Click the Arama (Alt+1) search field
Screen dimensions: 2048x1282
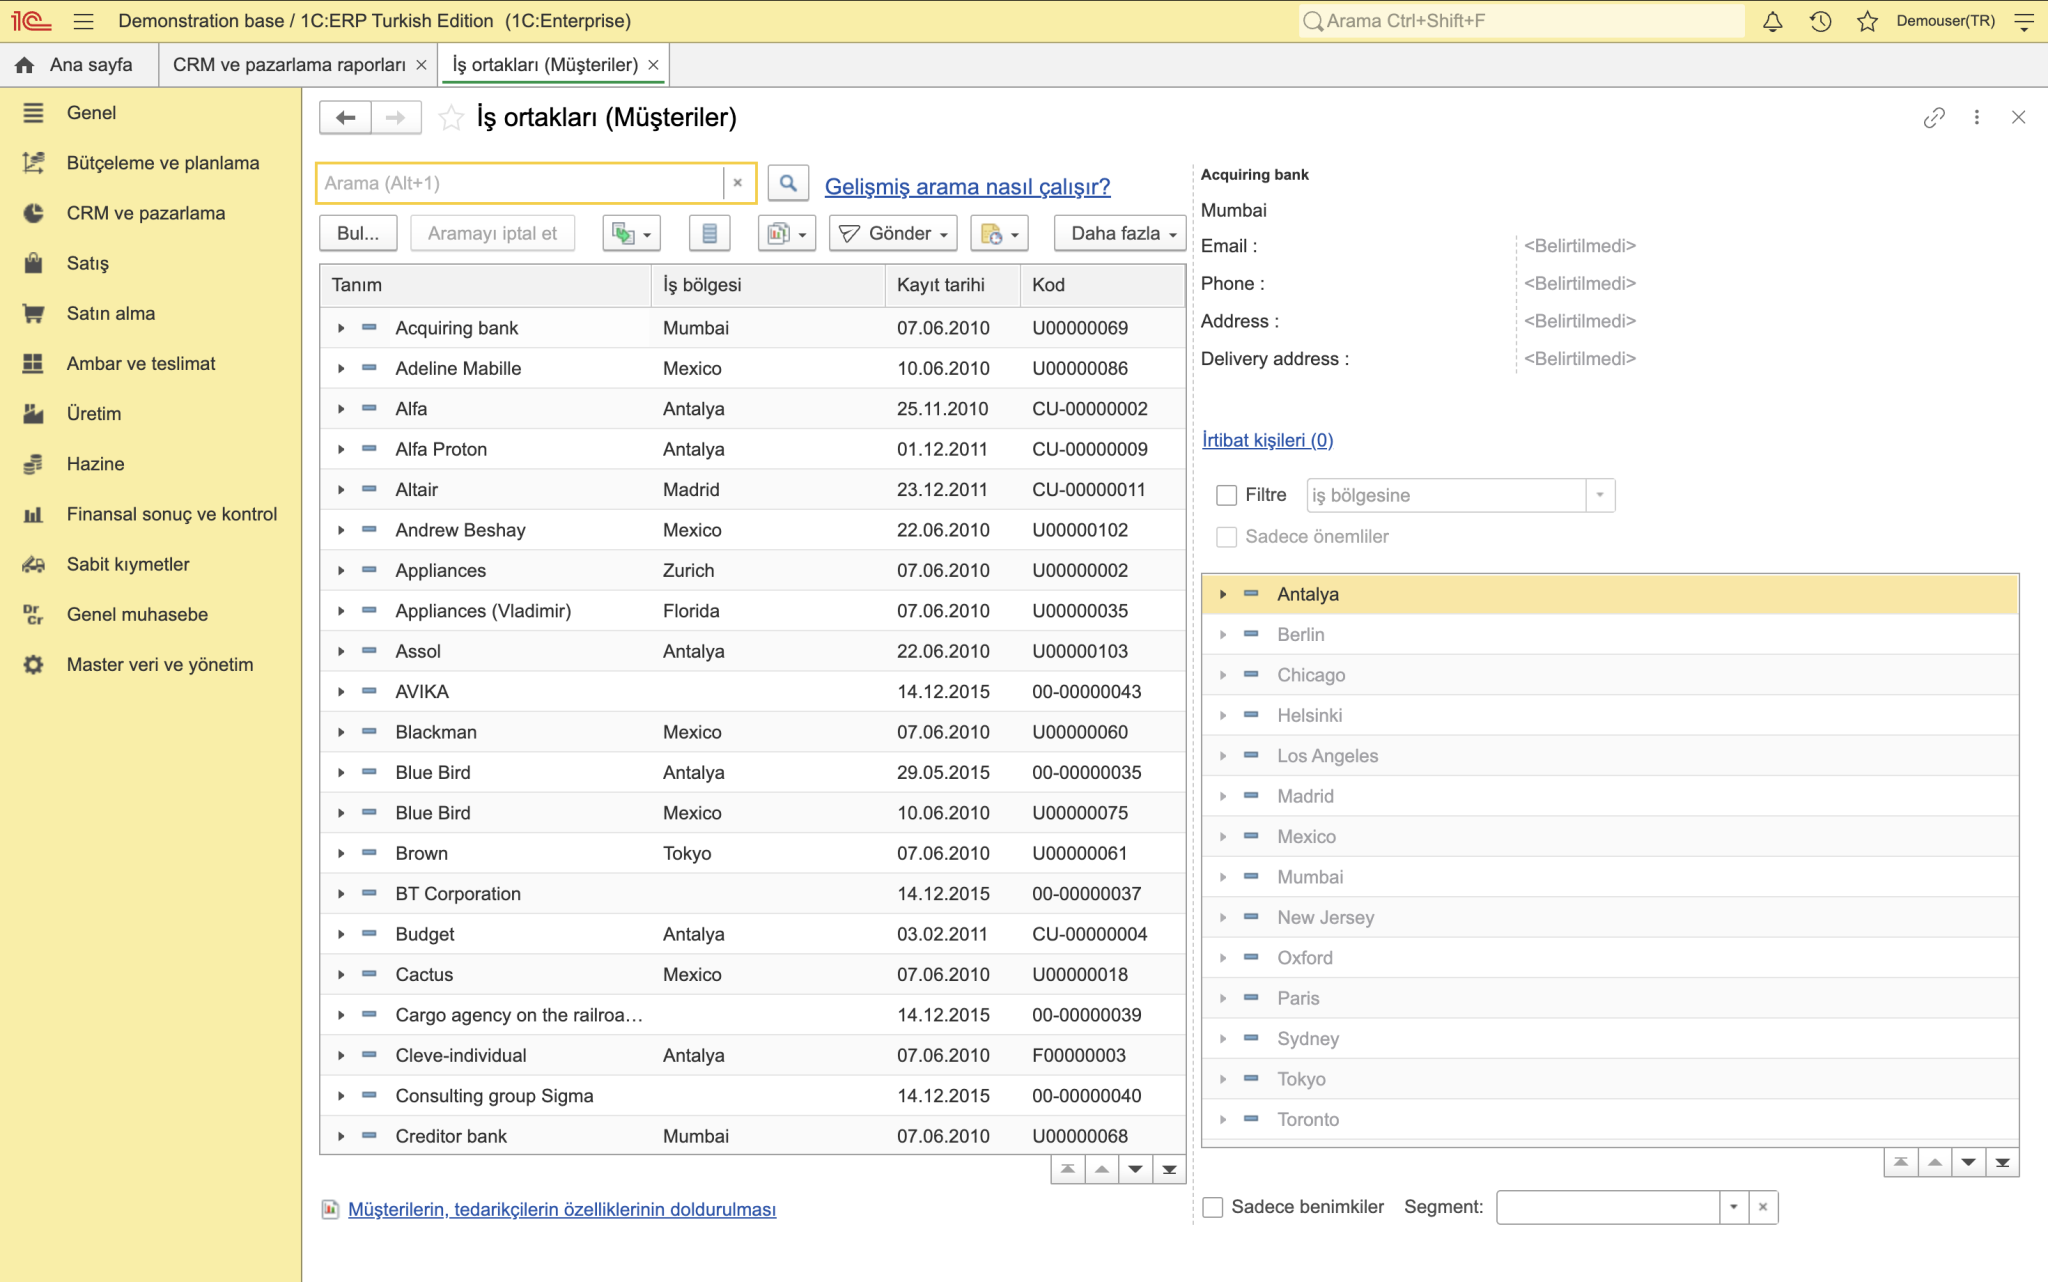[521, 183]
